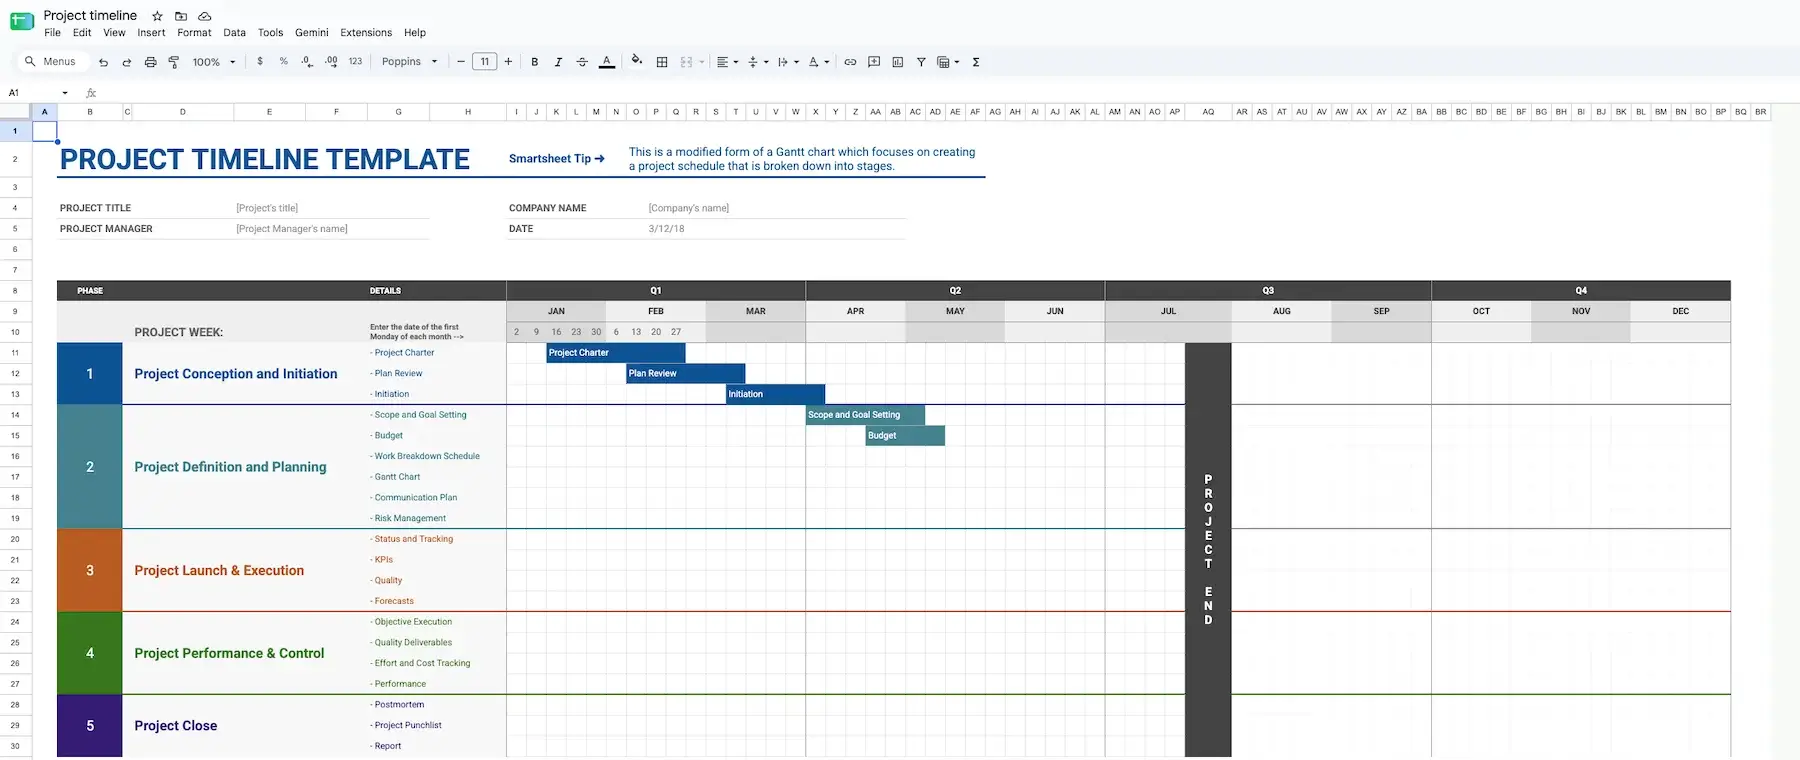1800x760 pixels.
Task: Open text rotation dropdown
Action: [819, 62]
